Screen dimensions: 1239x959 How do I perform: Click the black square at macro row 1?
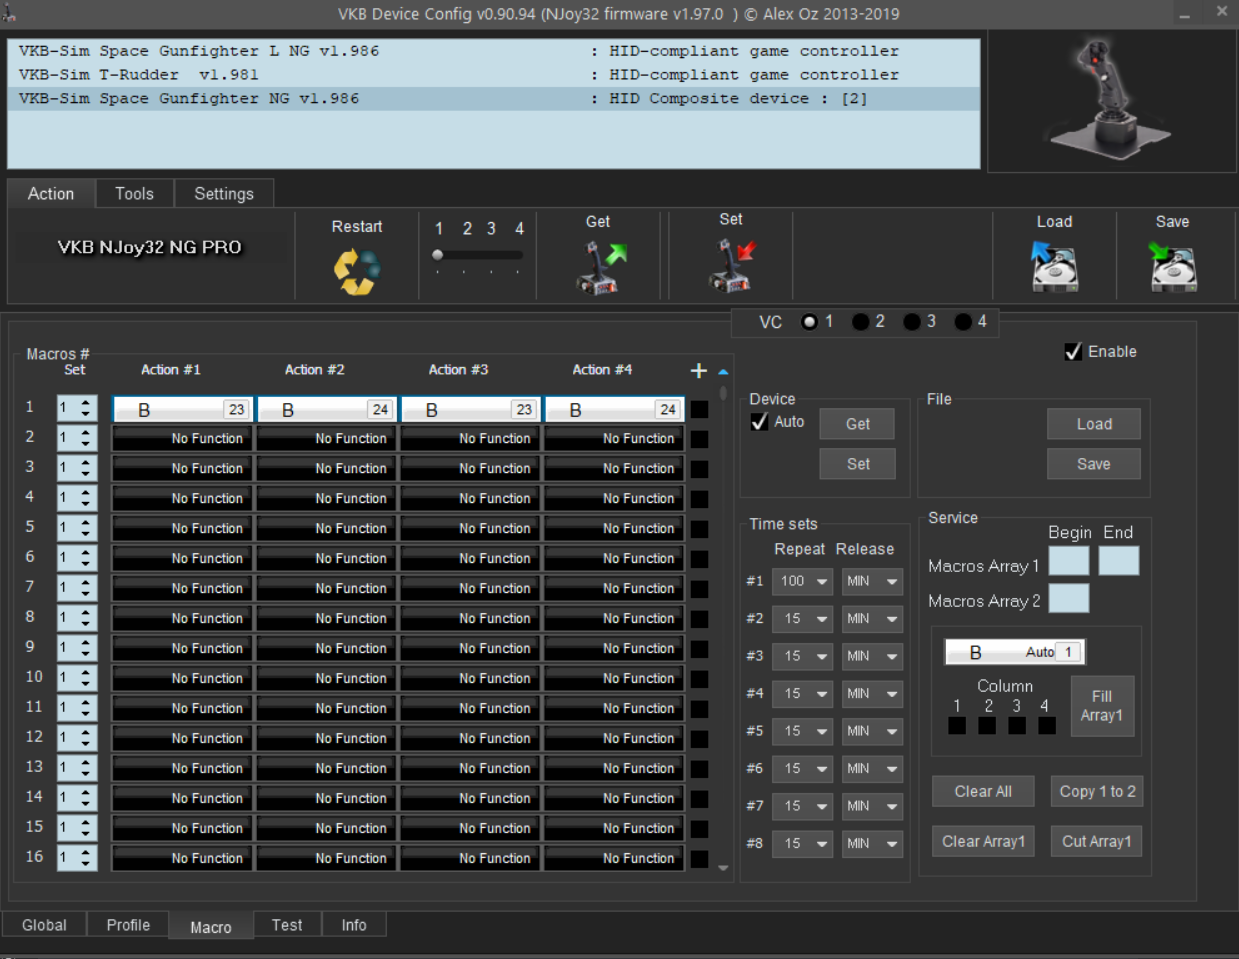tap(699, 409)
